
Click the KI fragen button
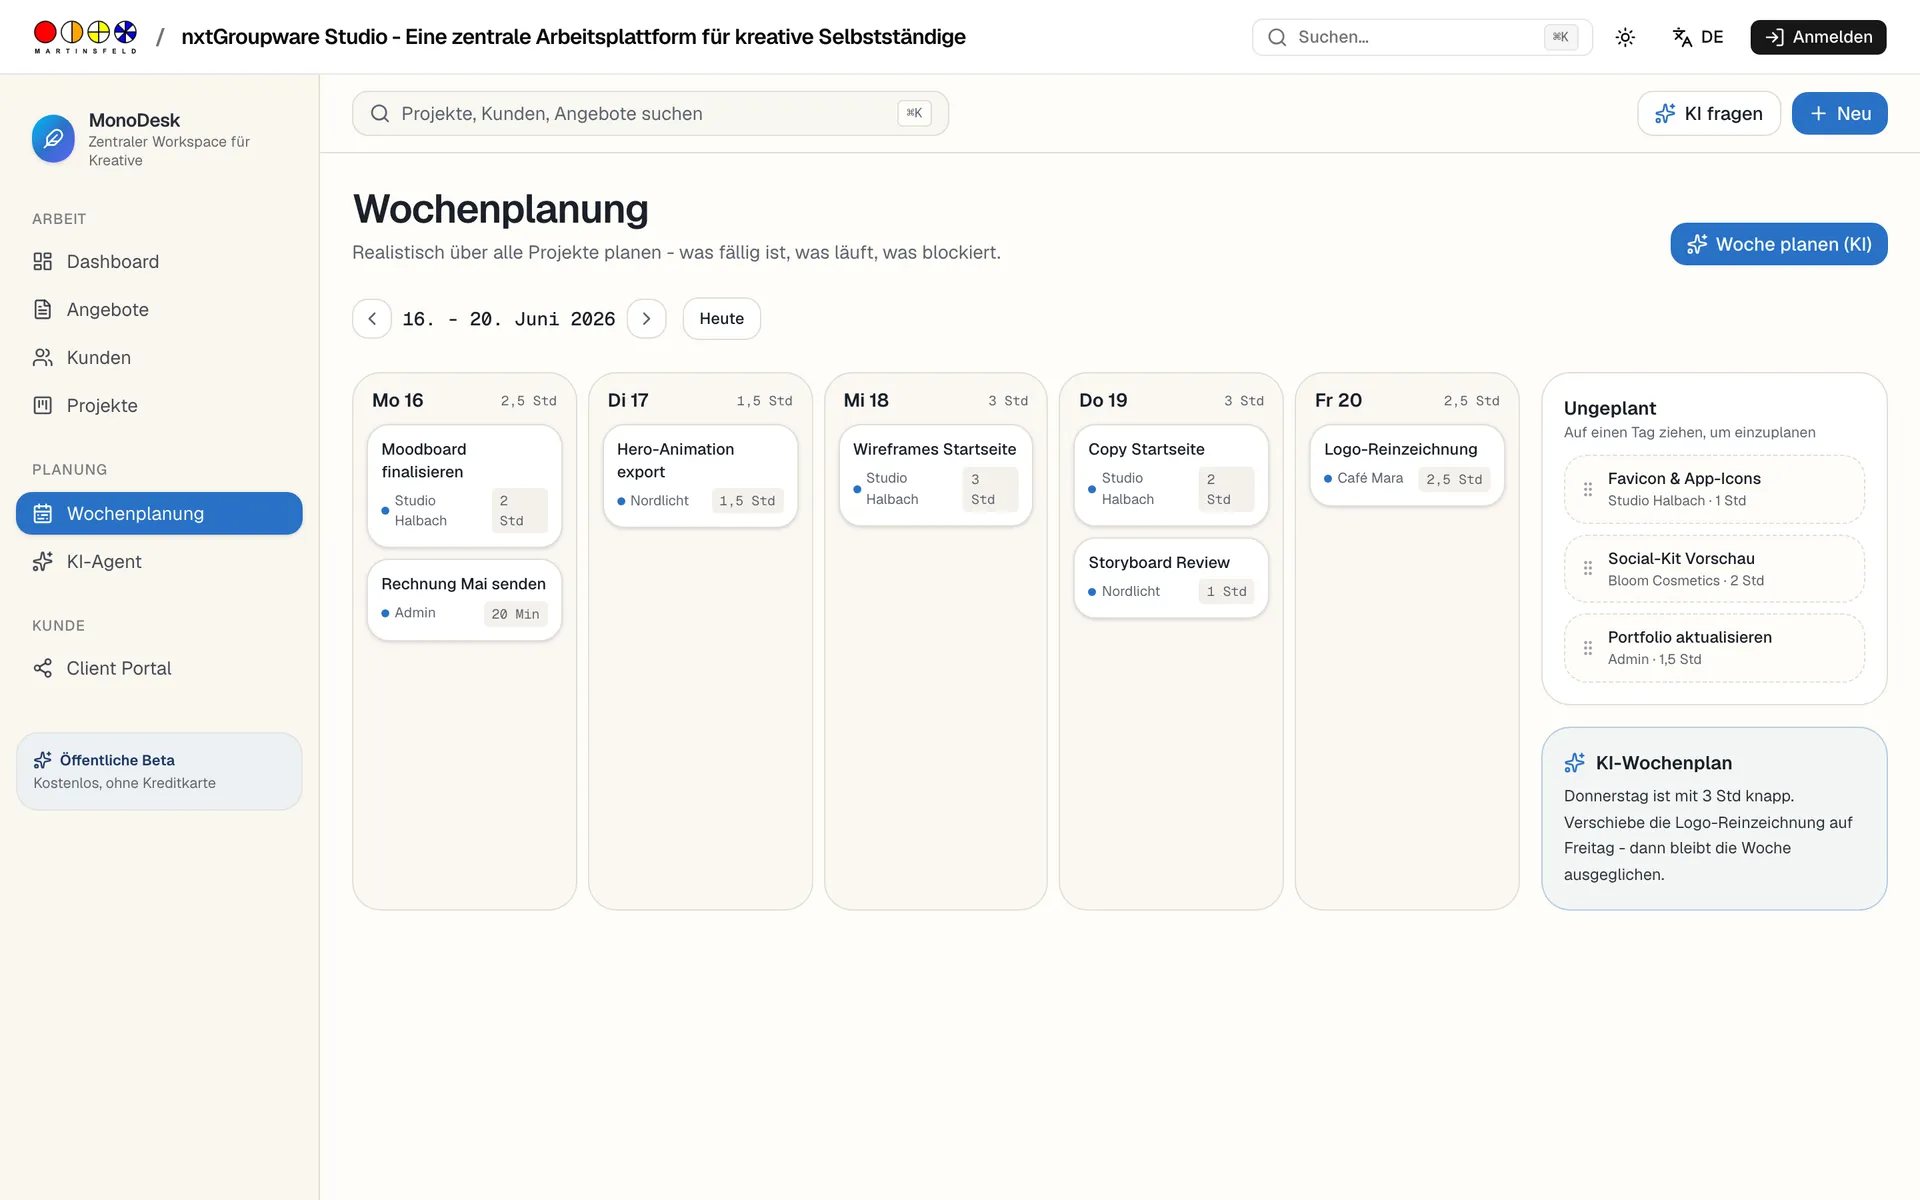(x=1709, y=113)
